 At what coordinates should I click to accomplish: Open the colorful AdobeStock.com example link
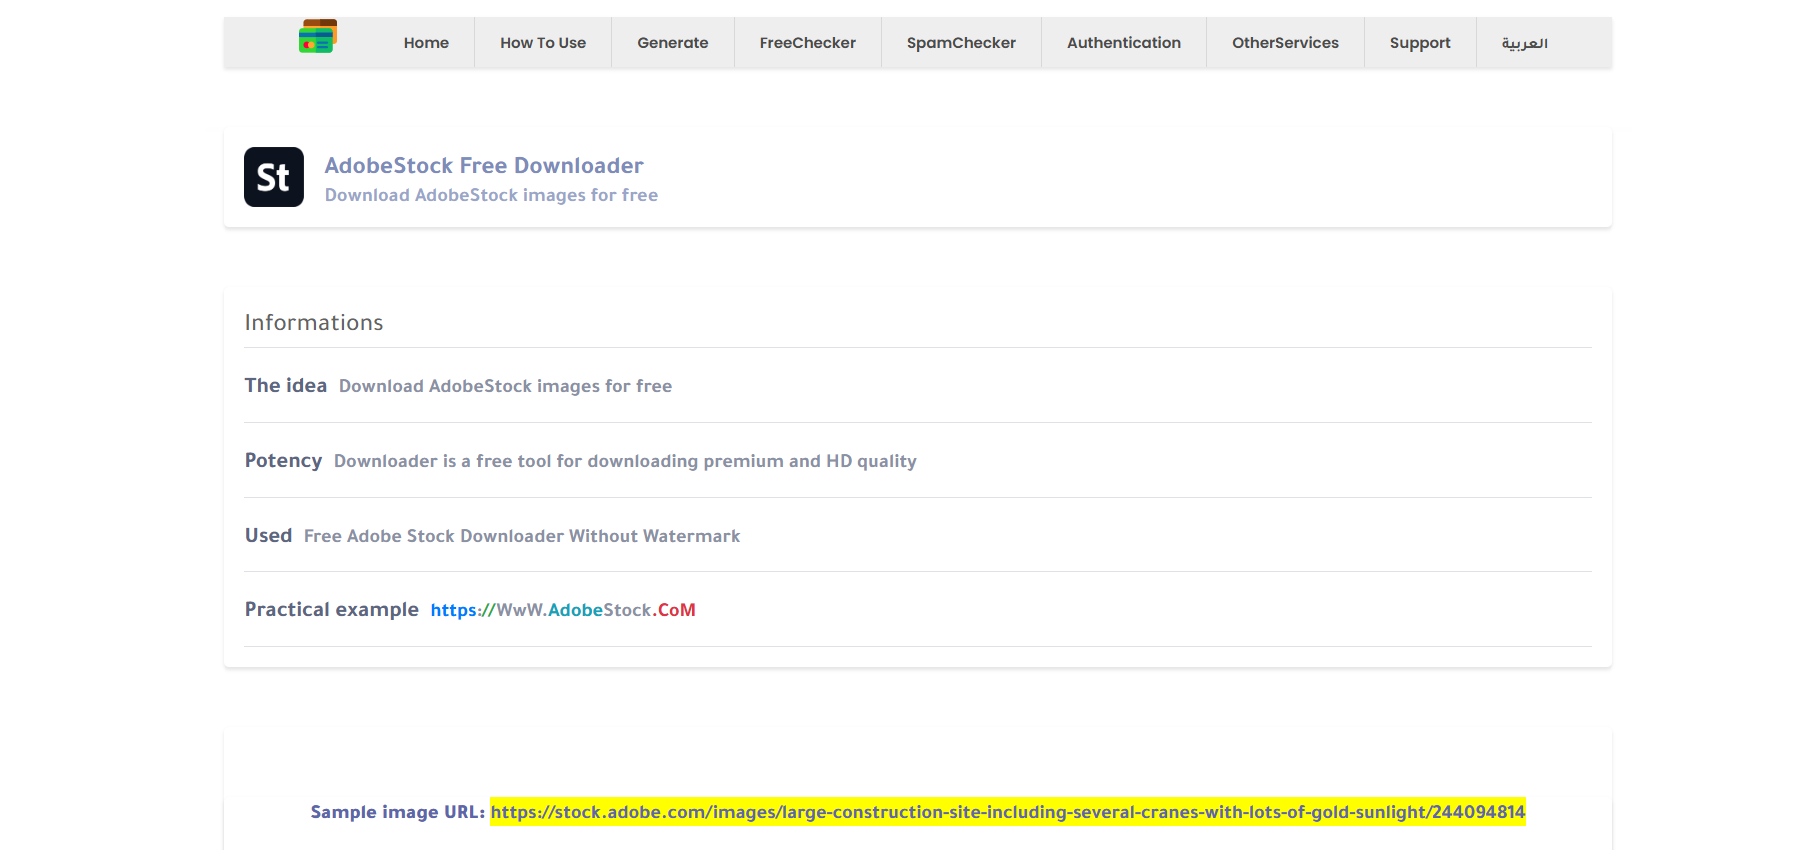tap(563, 610)
